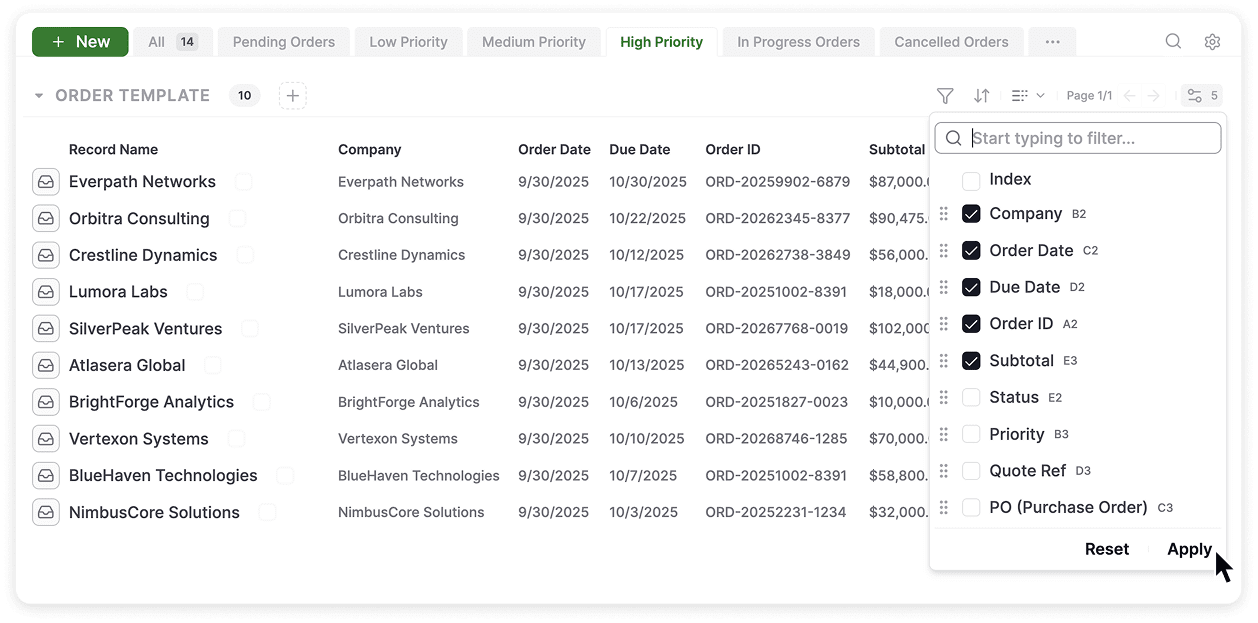Viewport: 1258px width, 623px height.
Task: Open the search icon in top bar
Action: (1173, 42)
